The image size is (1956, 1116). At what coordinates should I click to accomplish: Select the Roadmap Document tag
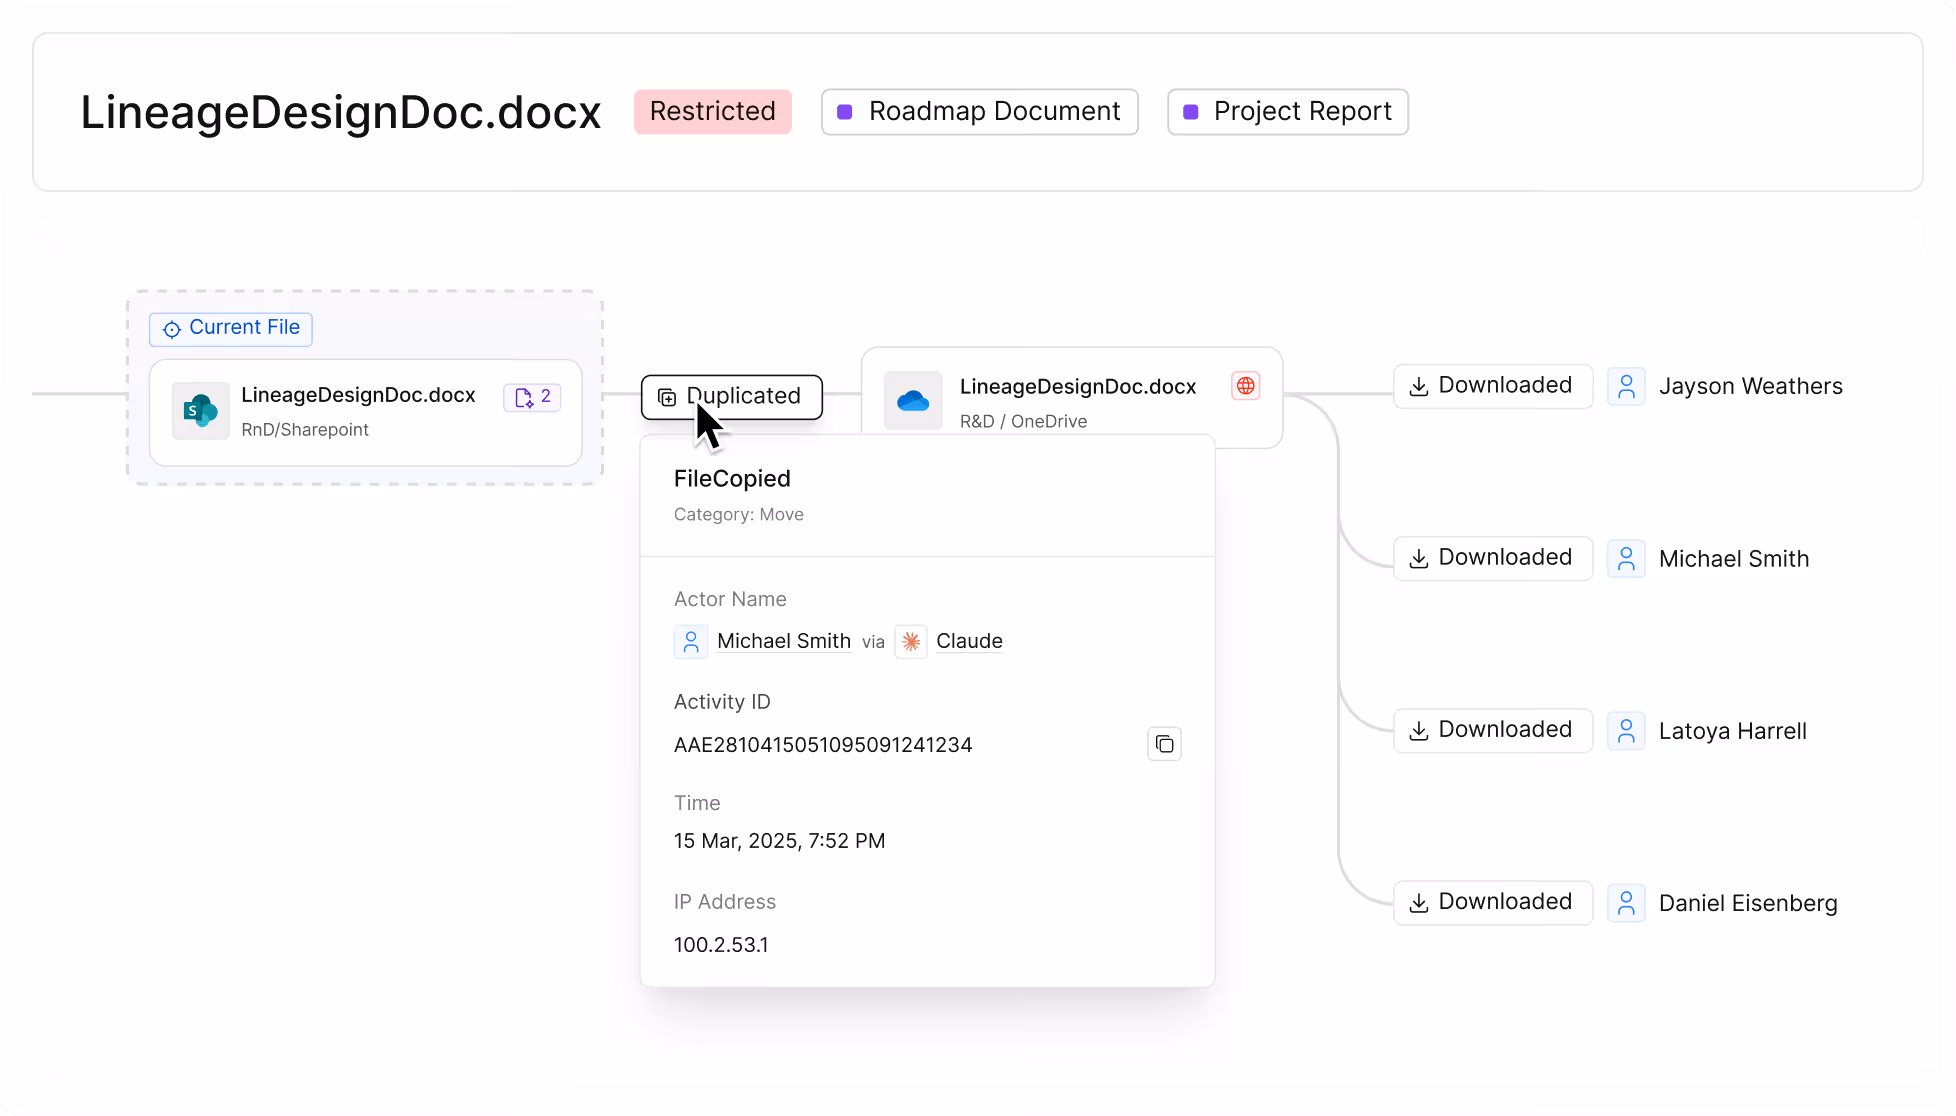point(979,111)
